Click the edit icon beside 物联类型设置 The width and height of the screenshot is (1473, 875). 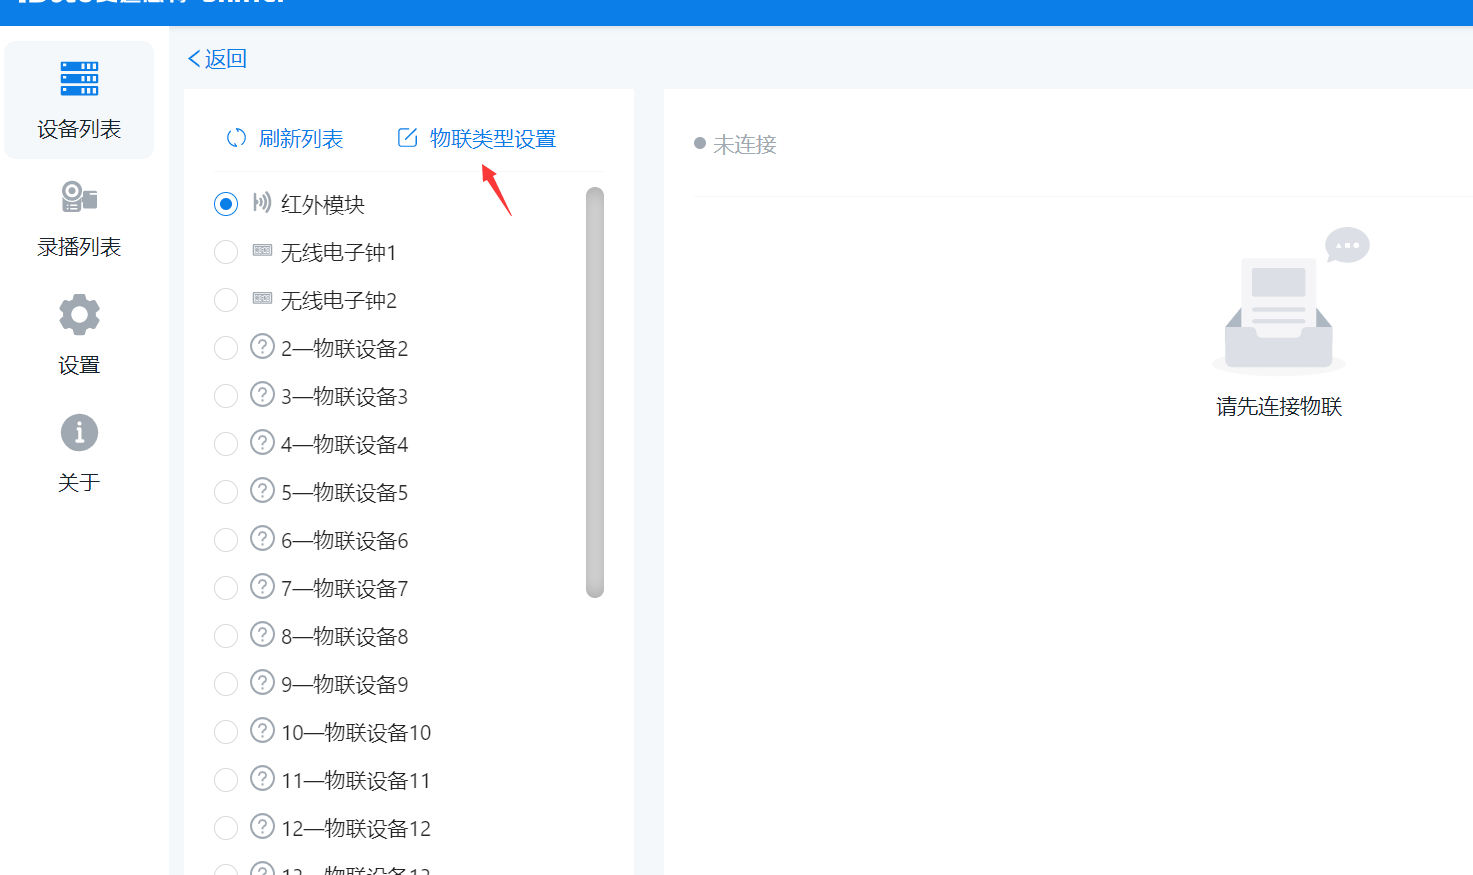pos(407,138)
